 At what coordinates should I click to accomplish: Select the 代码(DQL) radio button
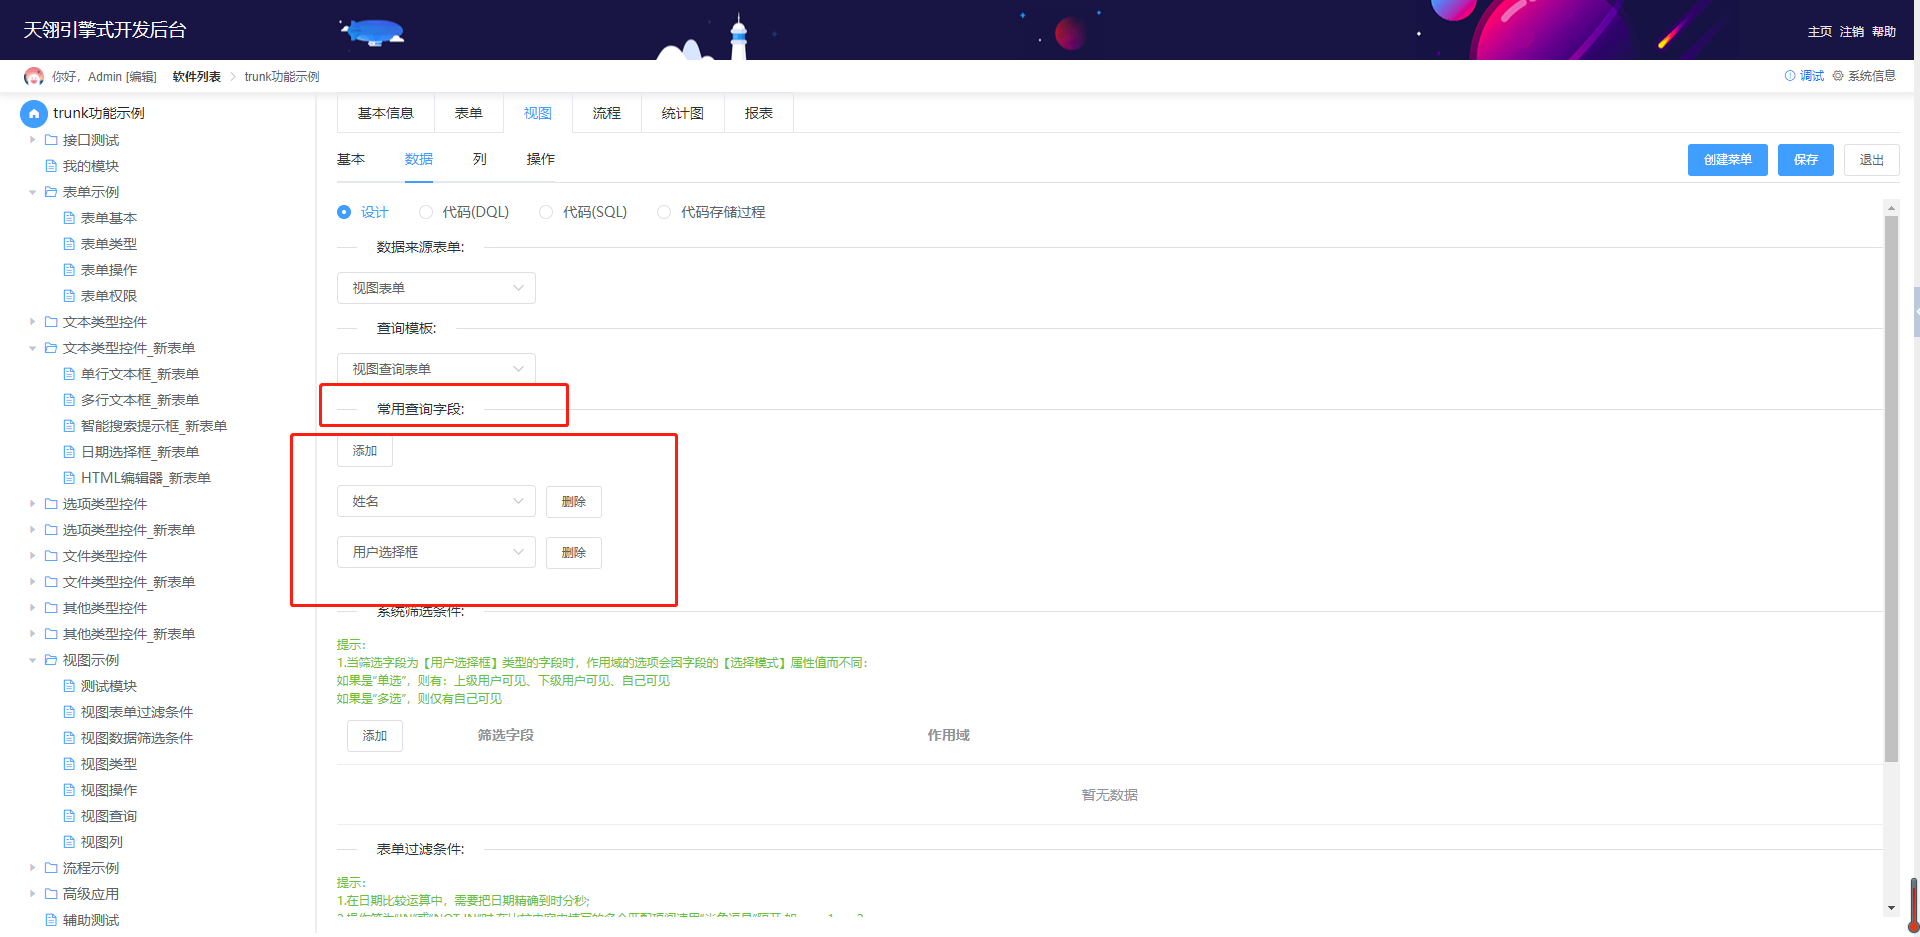click(426, 212)
